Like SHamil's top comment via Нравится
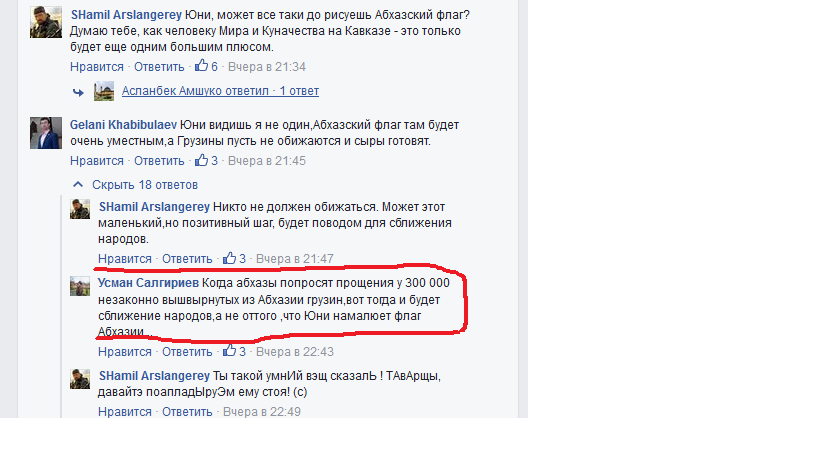Screen dimensions: 819x460 97,67
